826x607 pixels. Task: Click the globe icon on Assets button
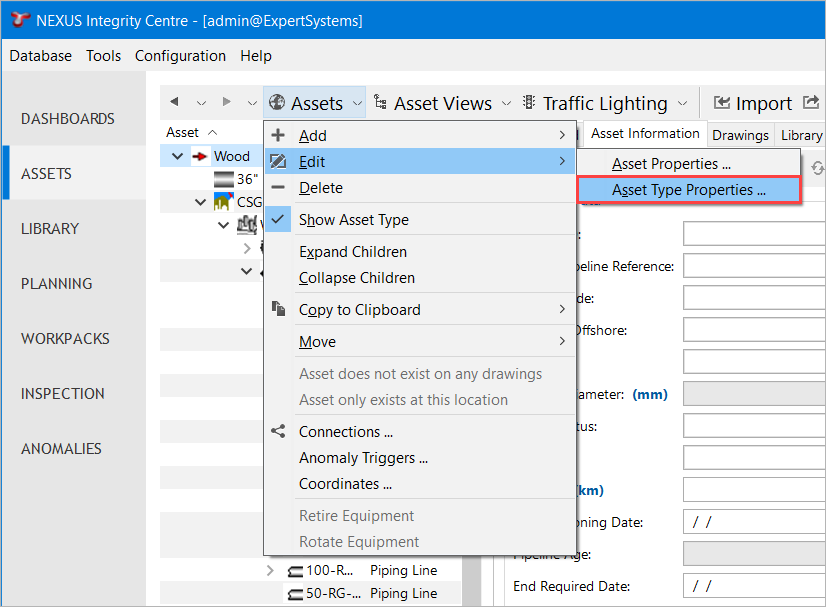277,103
